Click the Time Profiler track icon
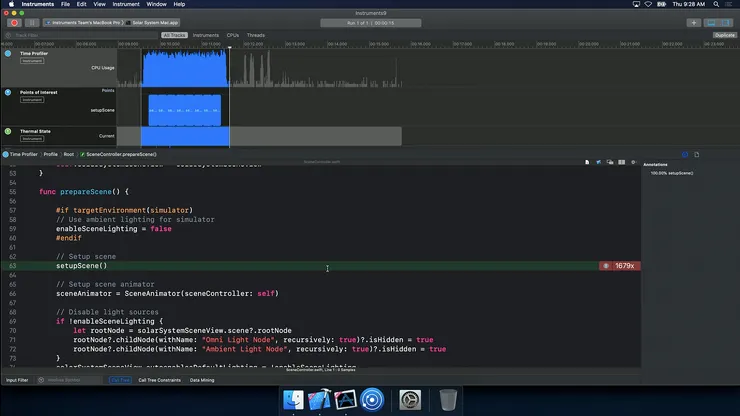 point(9,53)
